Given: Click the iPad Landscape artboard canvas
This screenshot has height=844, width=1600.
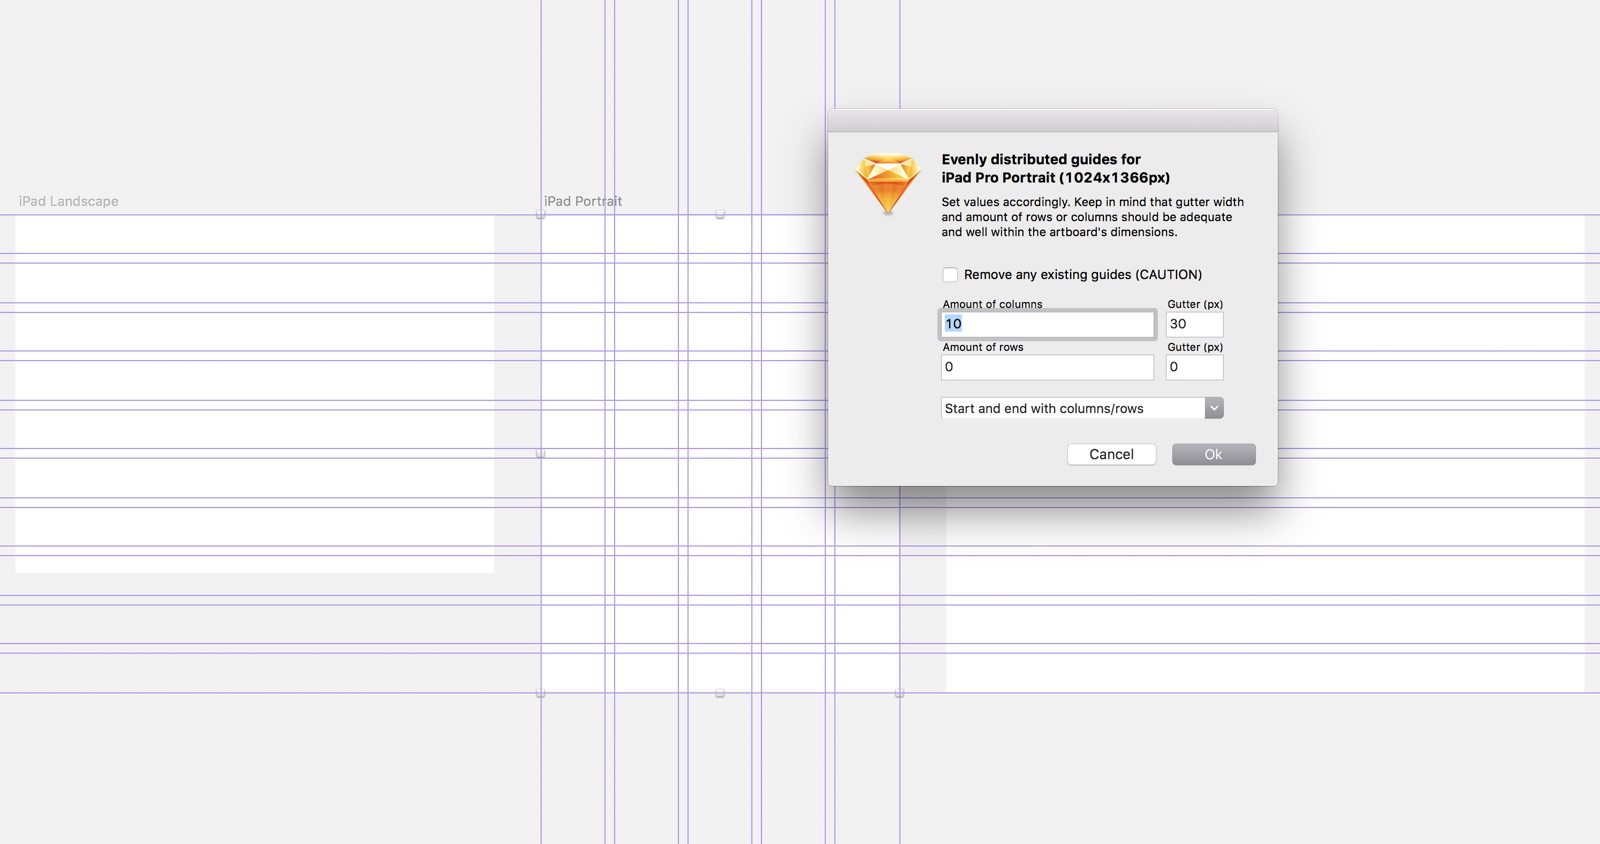Looking at the screenshot, I should click(x=255, y=394).
